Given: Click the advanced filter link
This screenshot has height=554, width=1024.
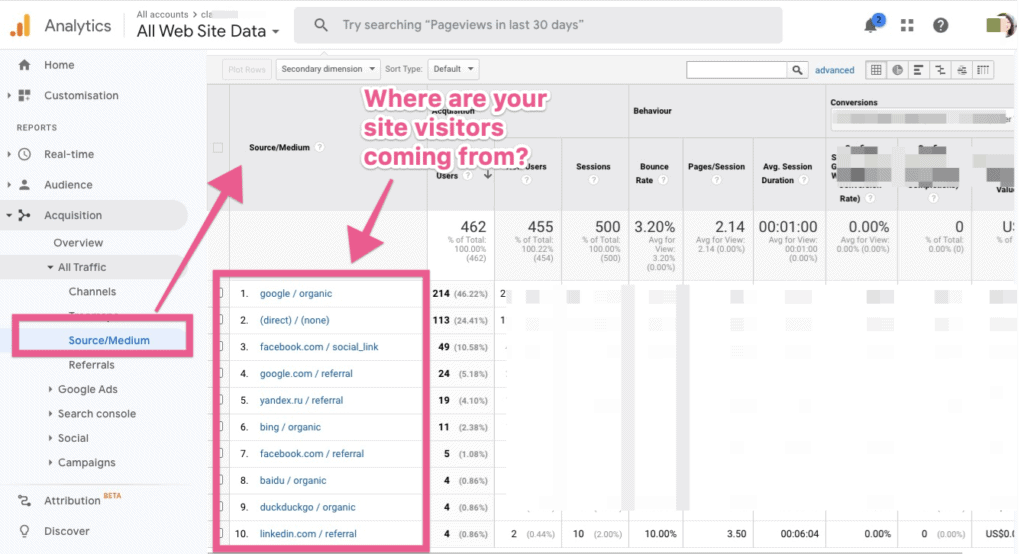Looking at the screenshot, I should (x=834, y=70).
